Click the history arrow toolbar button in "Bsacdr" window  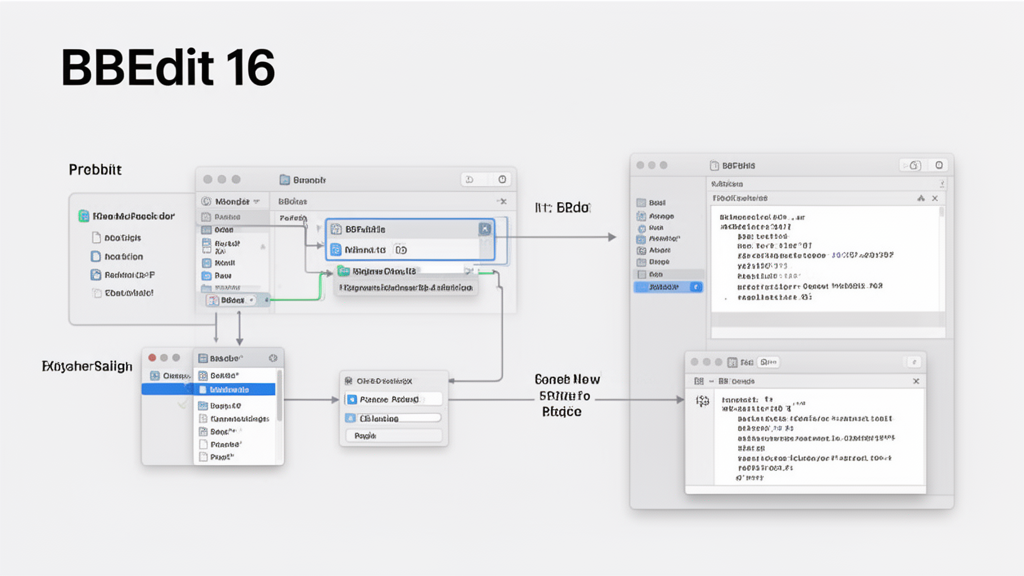pyautogui.click(x=470, y=180)
